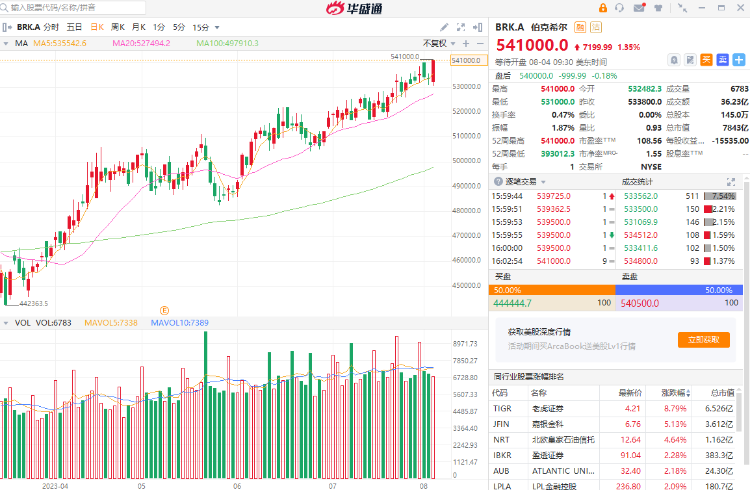Click the 533562.0 statistics row
This screenshot has width=750, height=490.
(x=680, y=196)
